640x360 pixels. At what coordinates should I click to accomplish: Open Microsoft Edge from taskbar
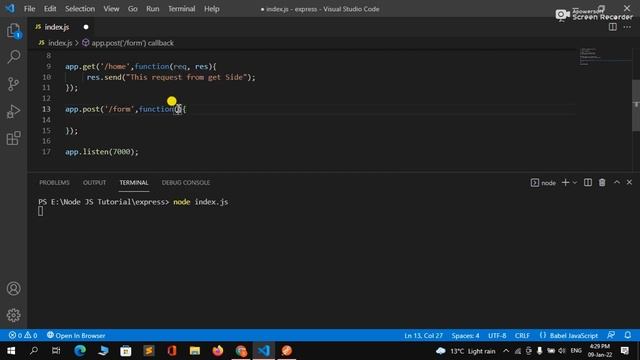80,351
